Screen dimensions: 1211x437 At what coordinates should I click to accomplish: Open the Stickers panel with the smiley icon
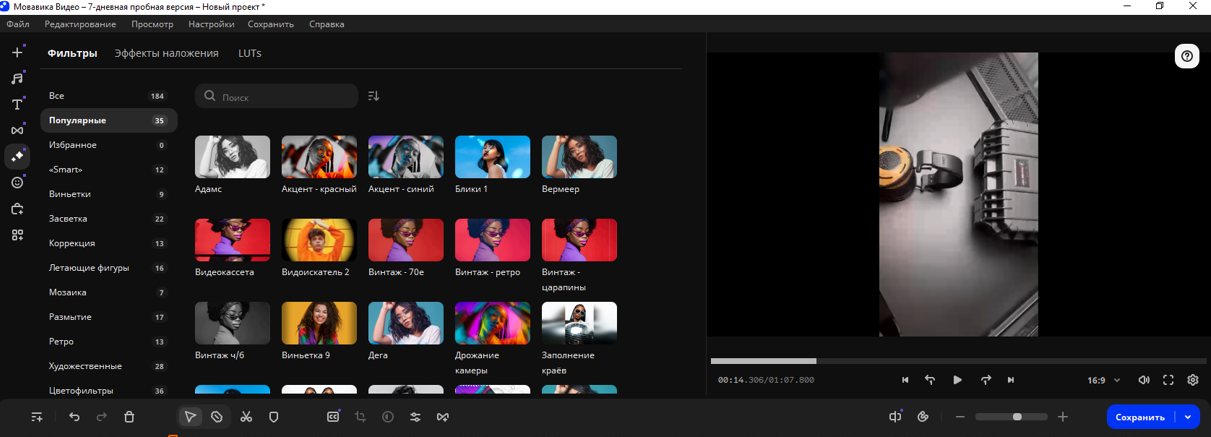[17, 183]
